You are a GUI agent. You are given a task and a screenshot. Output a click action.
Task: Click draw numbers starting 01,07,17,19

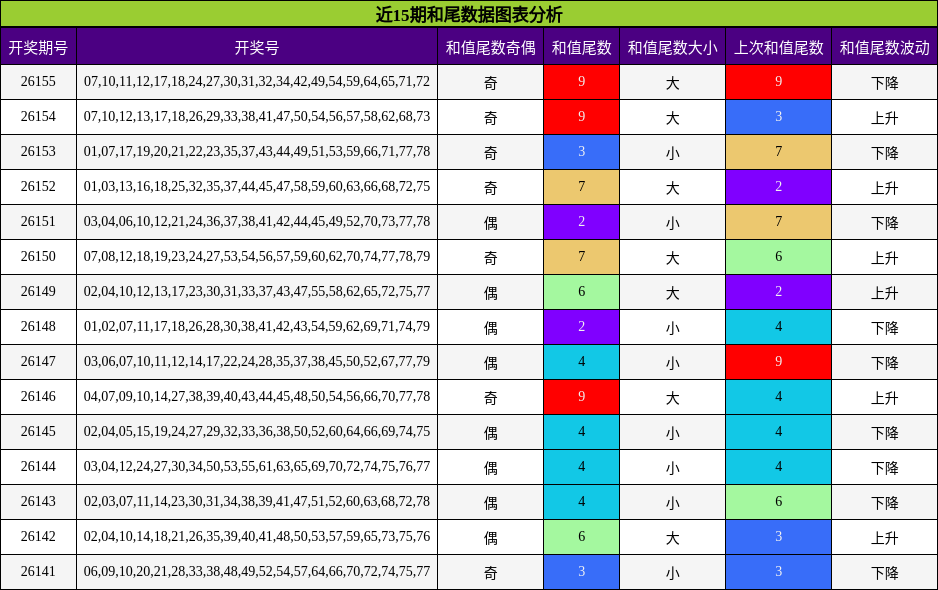click(257, 151)
